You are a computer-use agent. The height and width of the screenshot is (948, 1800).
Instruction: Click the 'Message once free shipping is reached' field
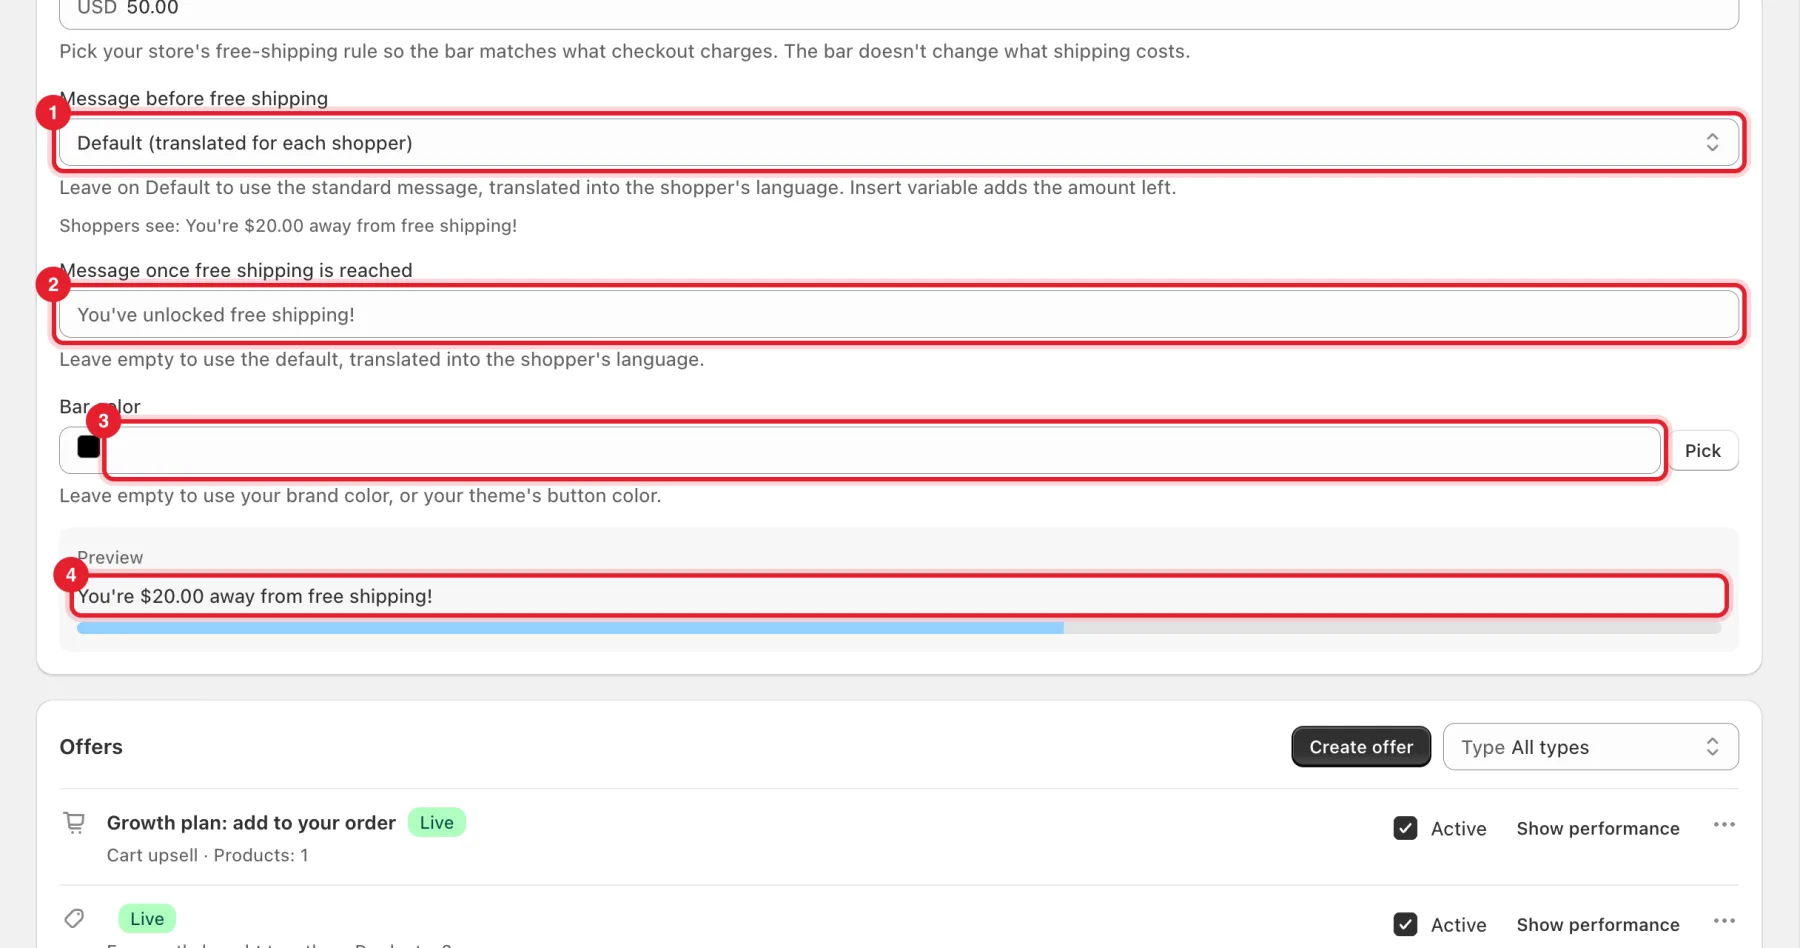tap(899, 314)
